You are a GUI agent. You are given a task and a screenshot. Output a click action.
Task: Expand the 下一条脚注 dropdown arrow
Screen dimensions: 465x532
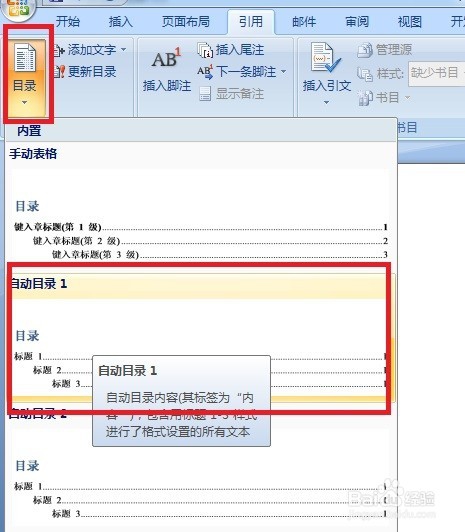(x=284, y=71)
